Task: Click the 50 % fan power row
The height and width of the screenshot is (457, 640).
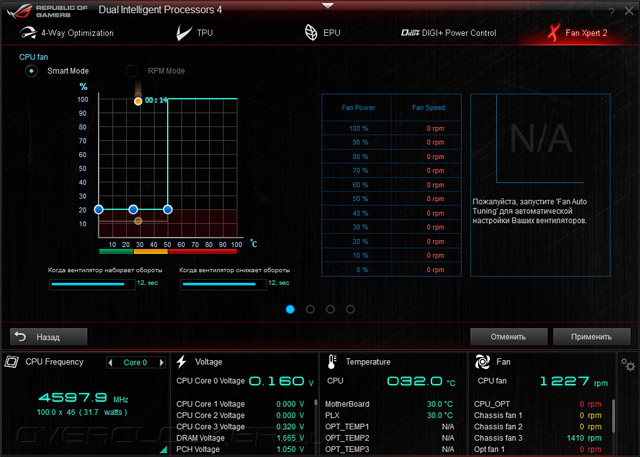Action: 391,199
